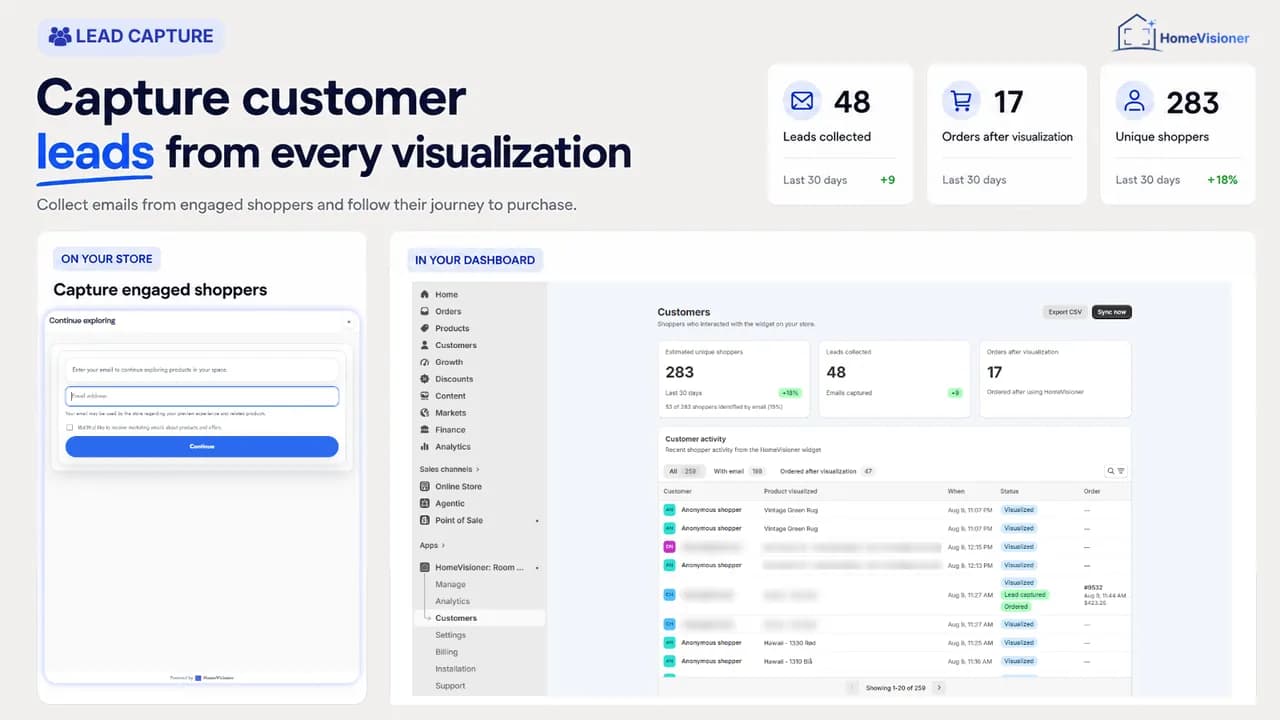Click the person icon on Unique shoppers card
The height and width of the screenshot is (720, 1280).
[1134, 101]
